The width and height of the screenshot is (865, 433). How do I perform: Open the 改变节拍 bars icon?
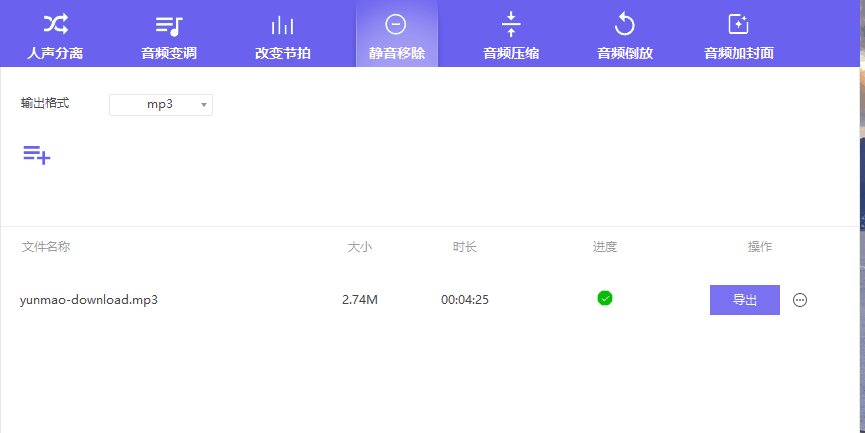click(282, 25)
